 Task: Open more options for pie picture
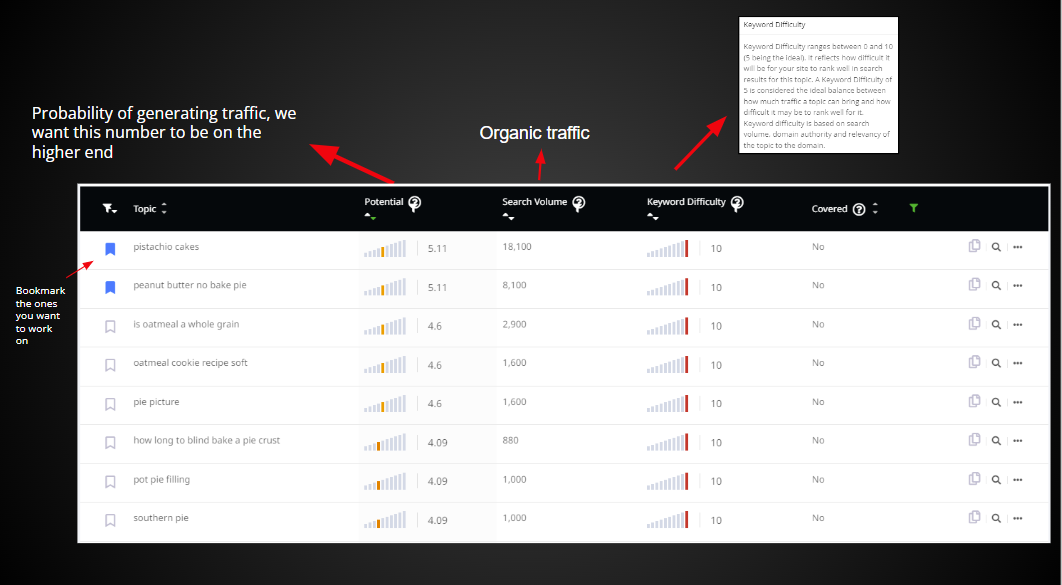pos(1017,402)
